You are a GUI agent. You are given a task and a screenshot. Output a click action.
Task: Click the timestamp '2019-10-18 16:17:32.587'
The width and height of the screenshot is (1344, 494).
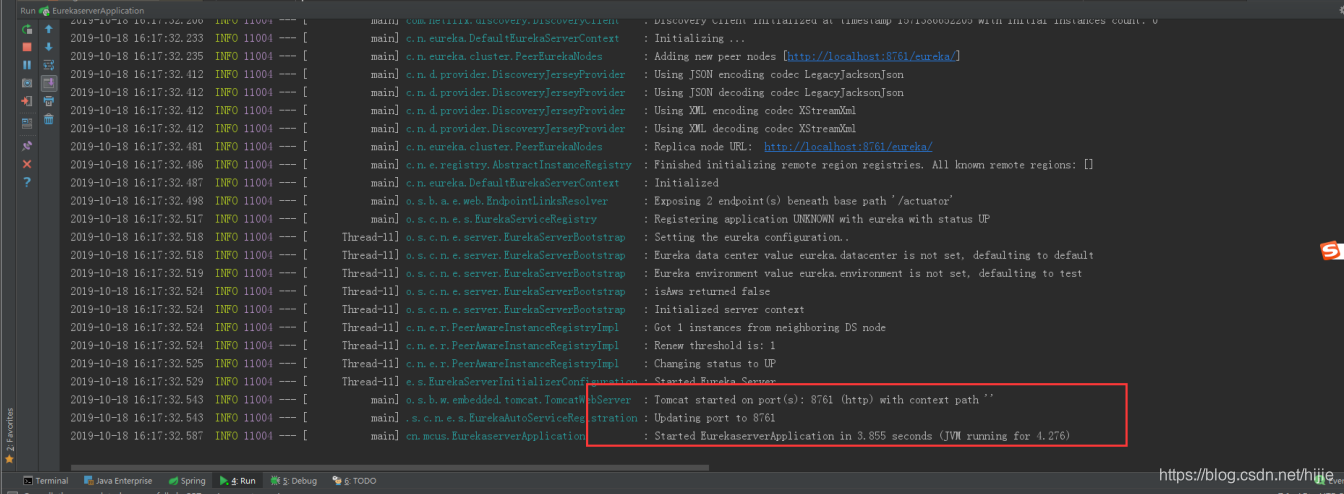pyautogui.click(x=136, y=436)
